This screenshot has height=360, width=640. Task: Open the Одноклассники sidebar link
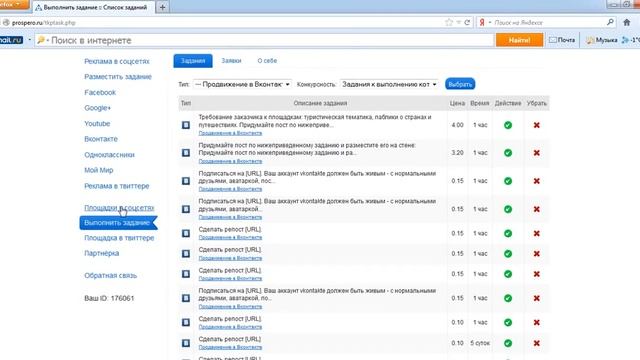tap(109, 155)
